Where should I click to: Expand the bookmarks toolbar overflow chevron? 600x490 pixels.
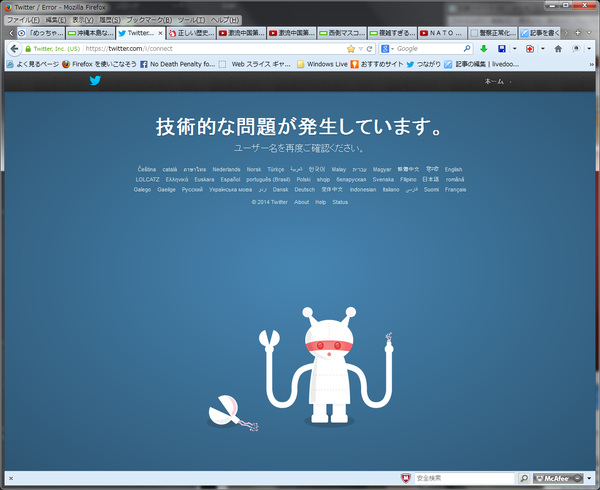point(592,65)
